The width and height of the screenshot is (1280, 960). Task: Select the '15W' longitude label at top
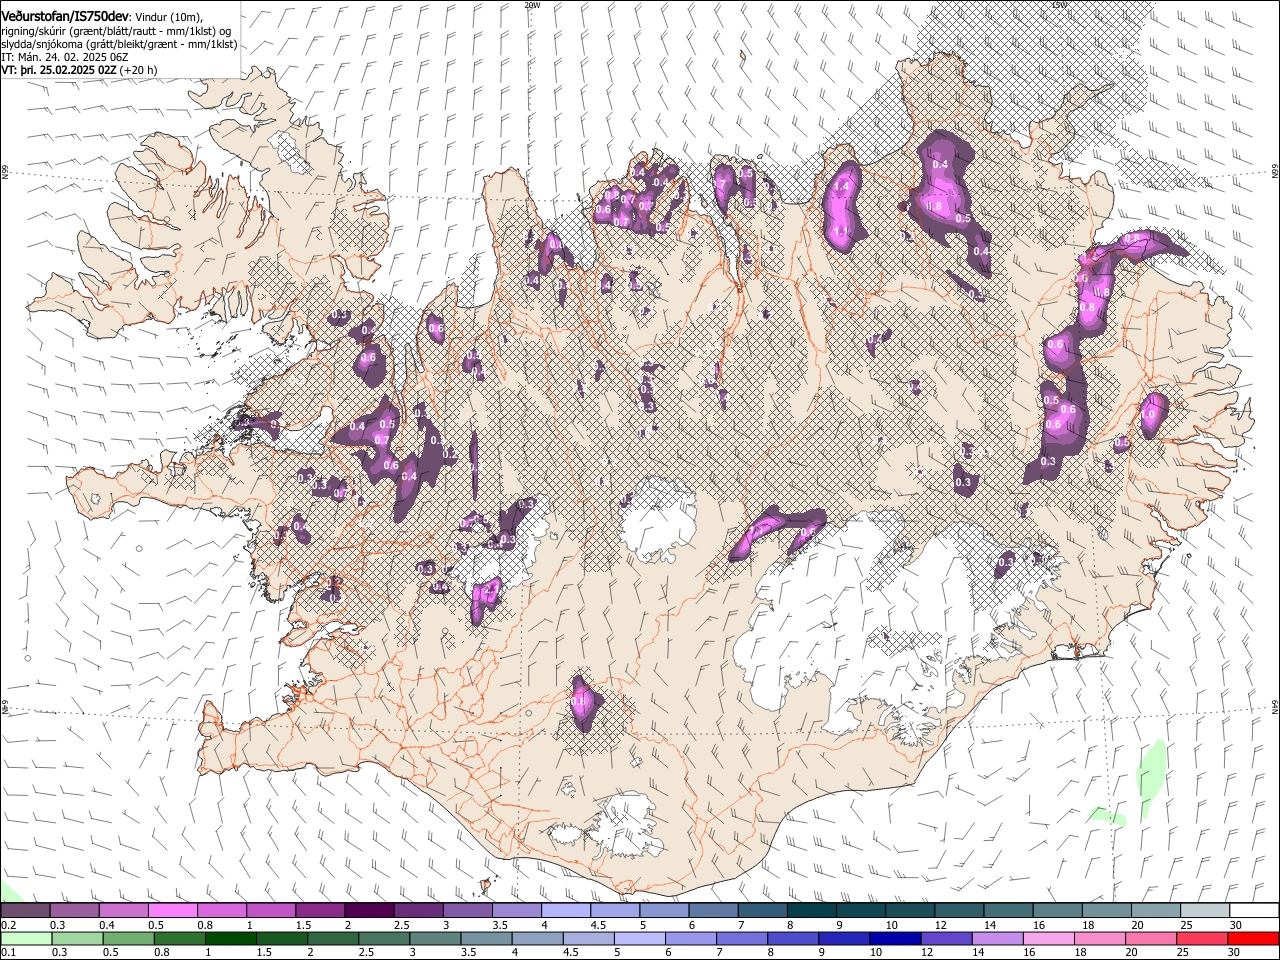[x=1060, y=5]
